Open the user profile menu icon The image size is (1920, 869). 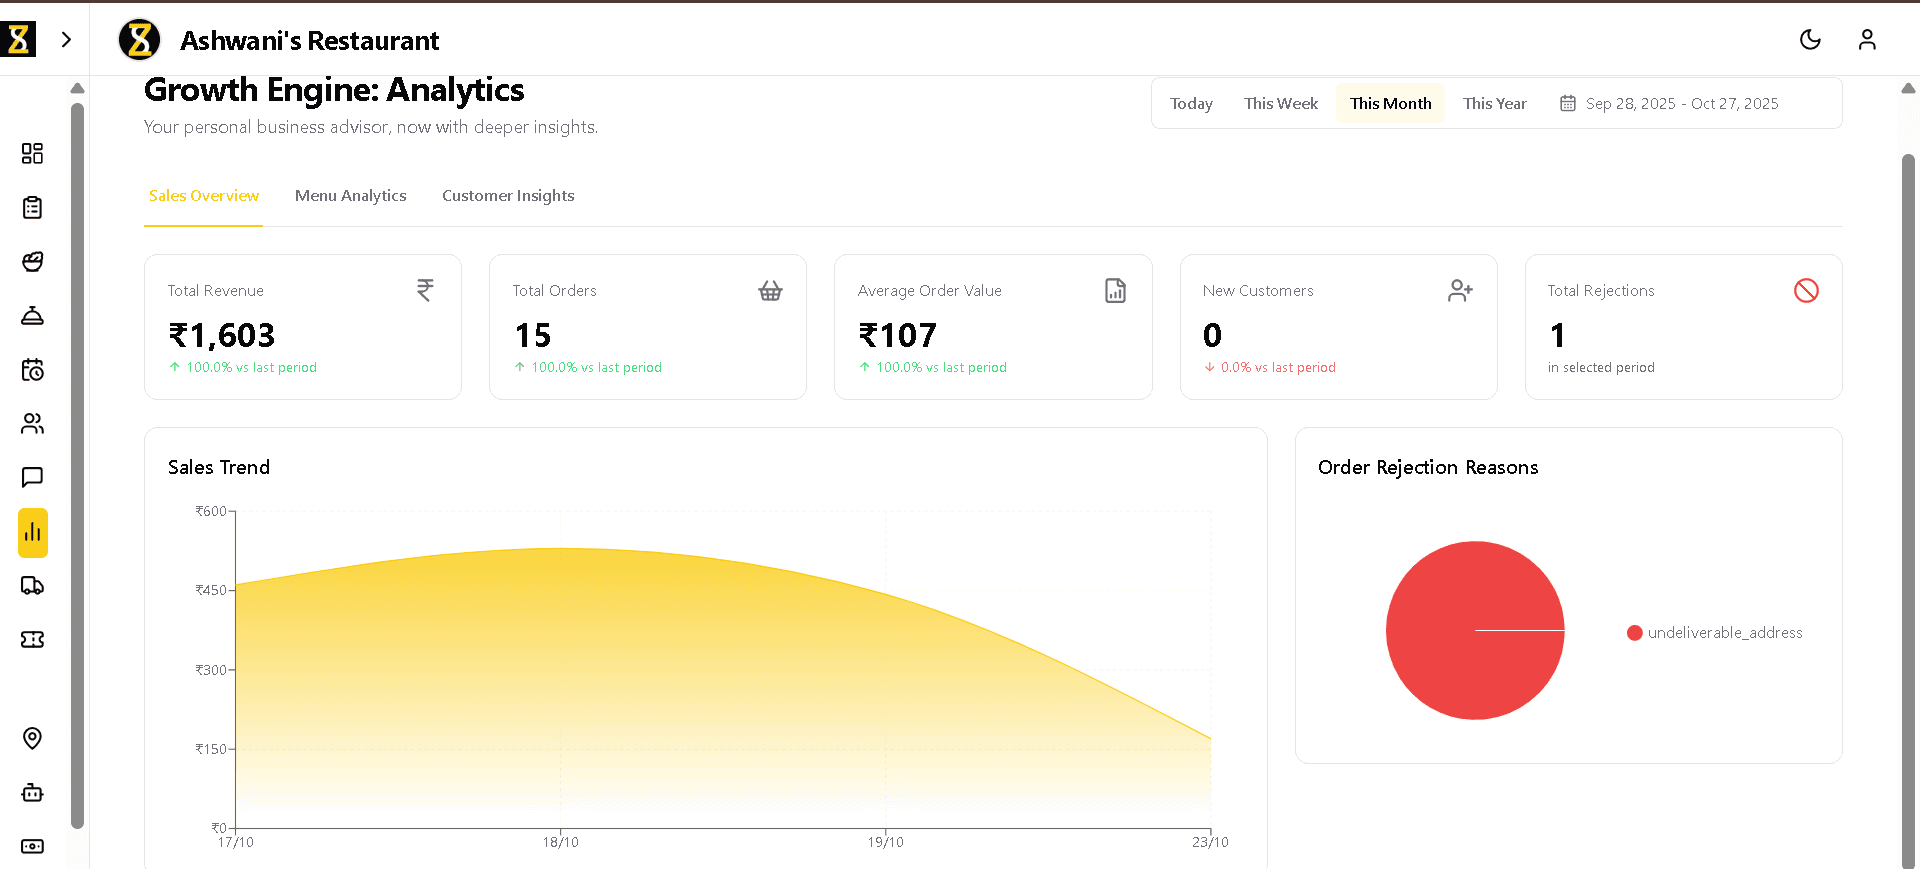pyautogui.click(x=1867, y=40)
